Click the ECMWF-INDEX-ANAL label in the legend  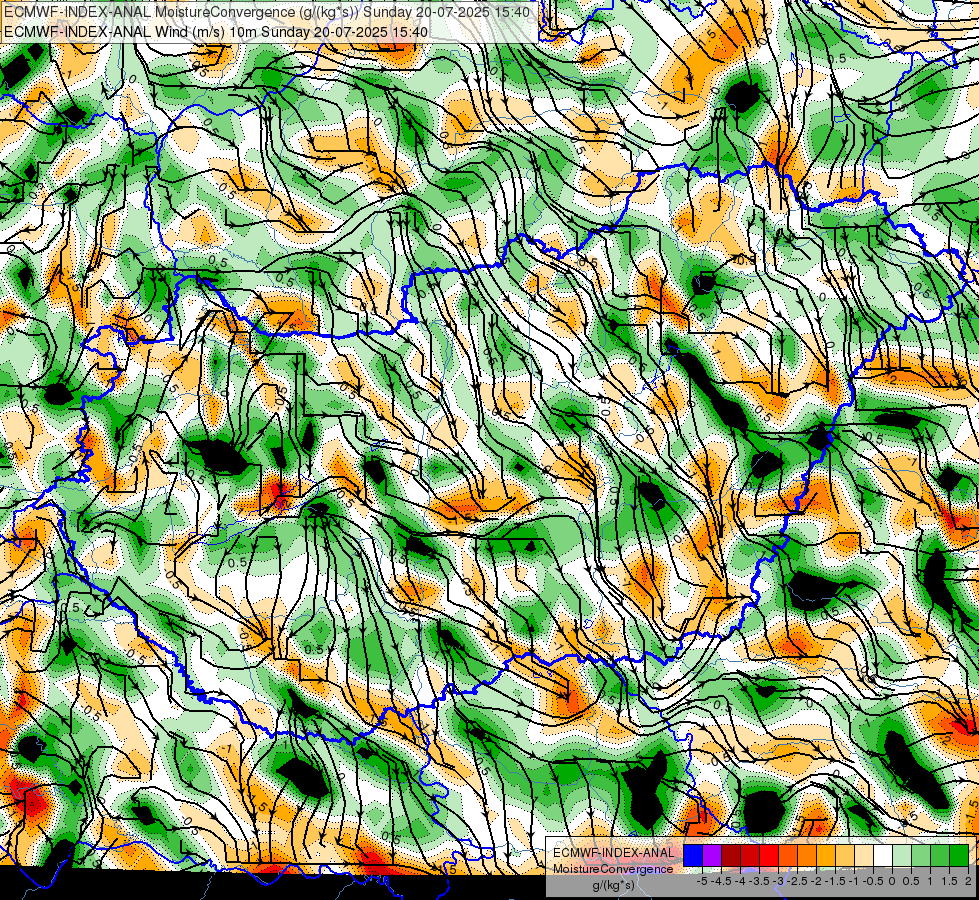[x=614, y=853]
